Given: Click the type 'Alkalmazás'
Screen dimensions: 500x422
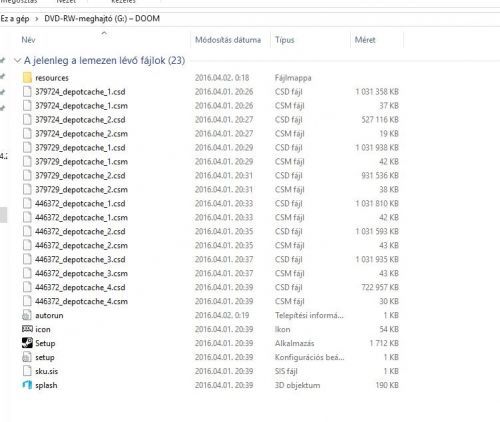Looking at the screenshot, I should (294, 343).
